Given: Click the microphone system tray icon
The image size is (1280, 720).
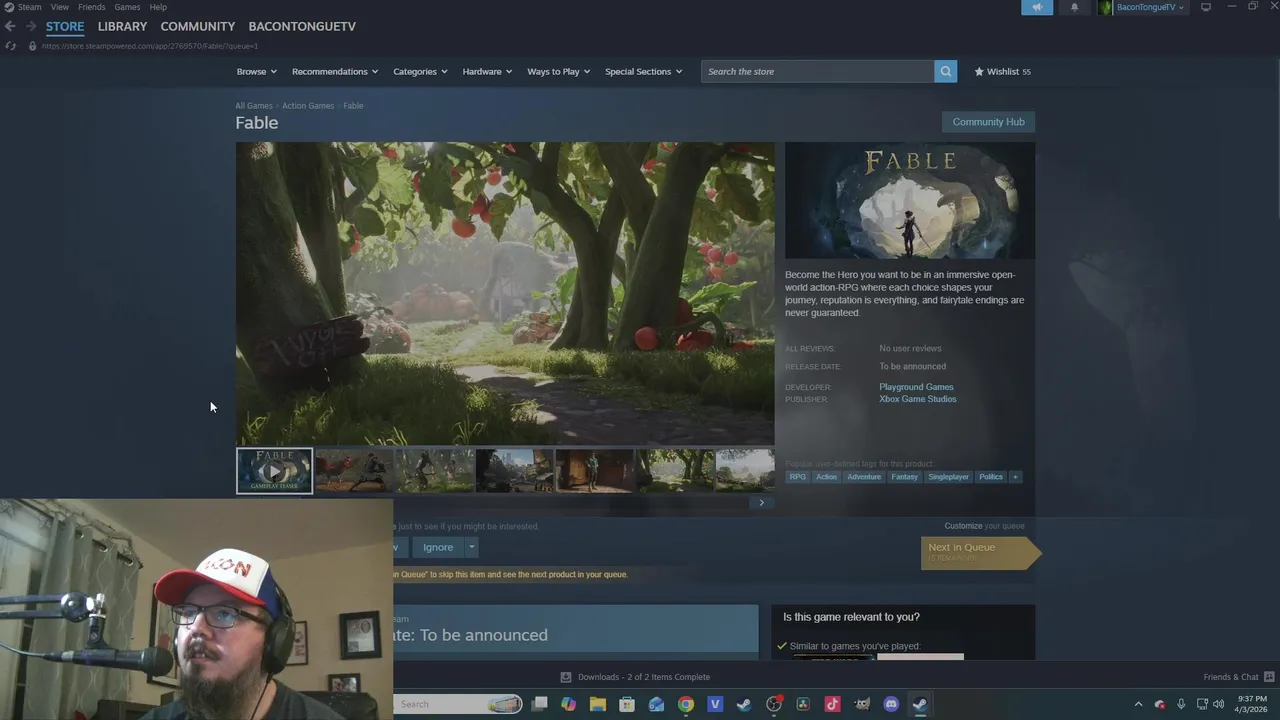Looking at the screenshot, I should point(1181,704).
